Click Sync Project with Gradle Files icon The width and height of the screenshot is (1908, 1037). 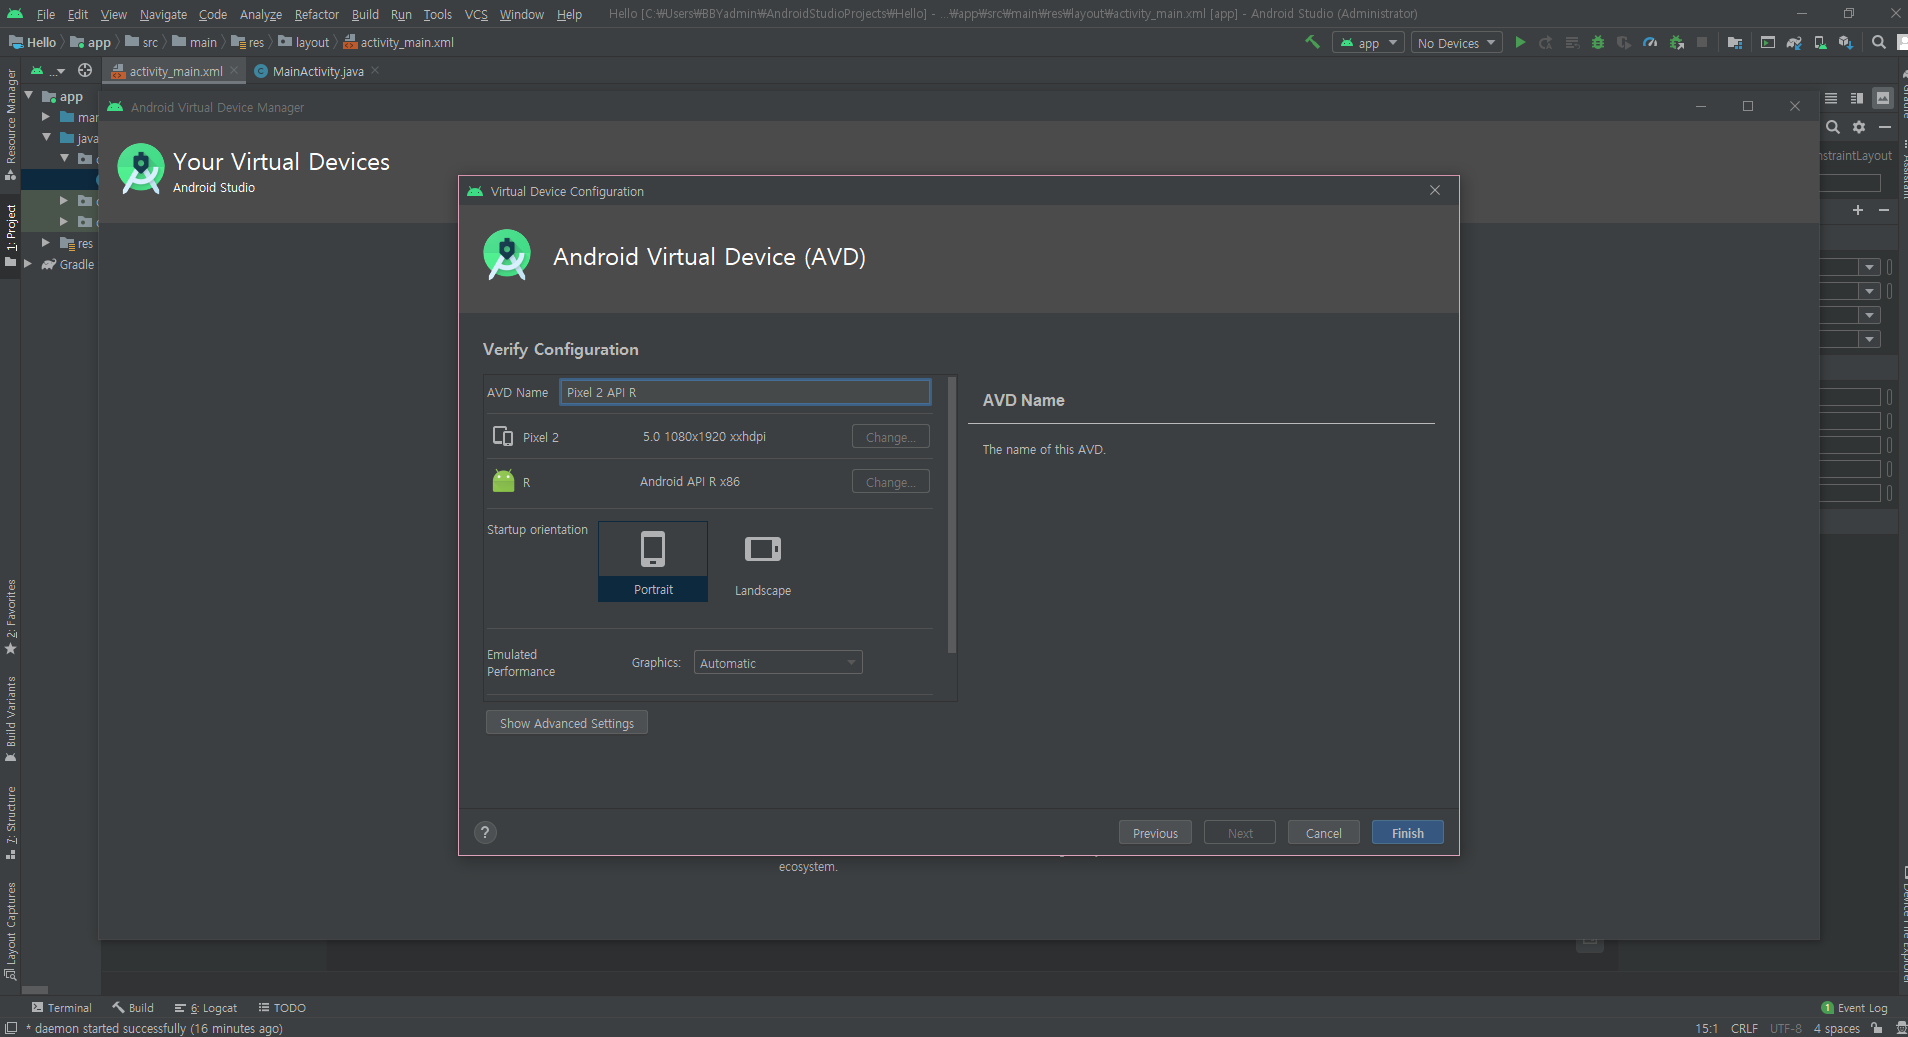click(1794, 42)
